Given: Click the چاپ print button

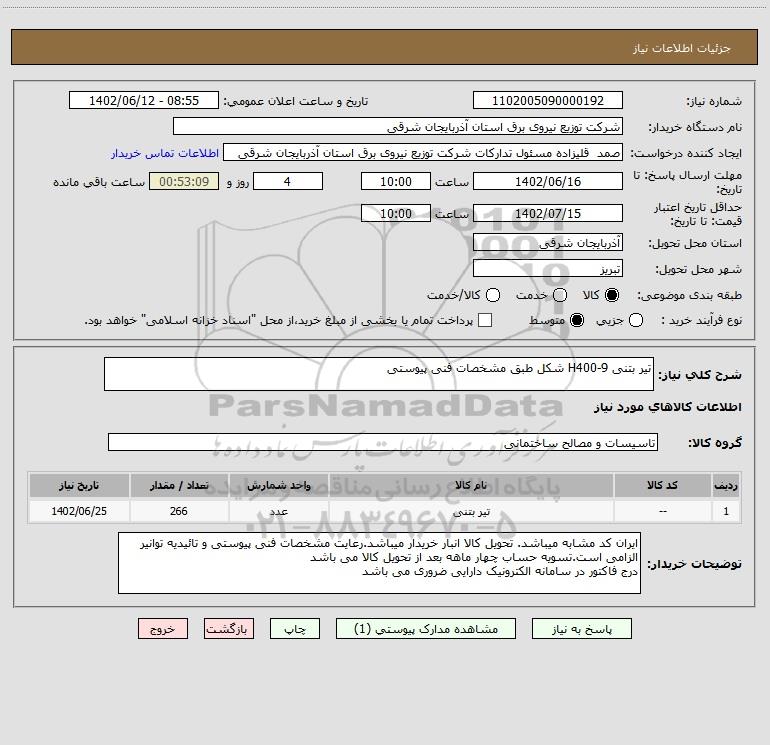Looking at the screenshot, I should pos(295,629).
